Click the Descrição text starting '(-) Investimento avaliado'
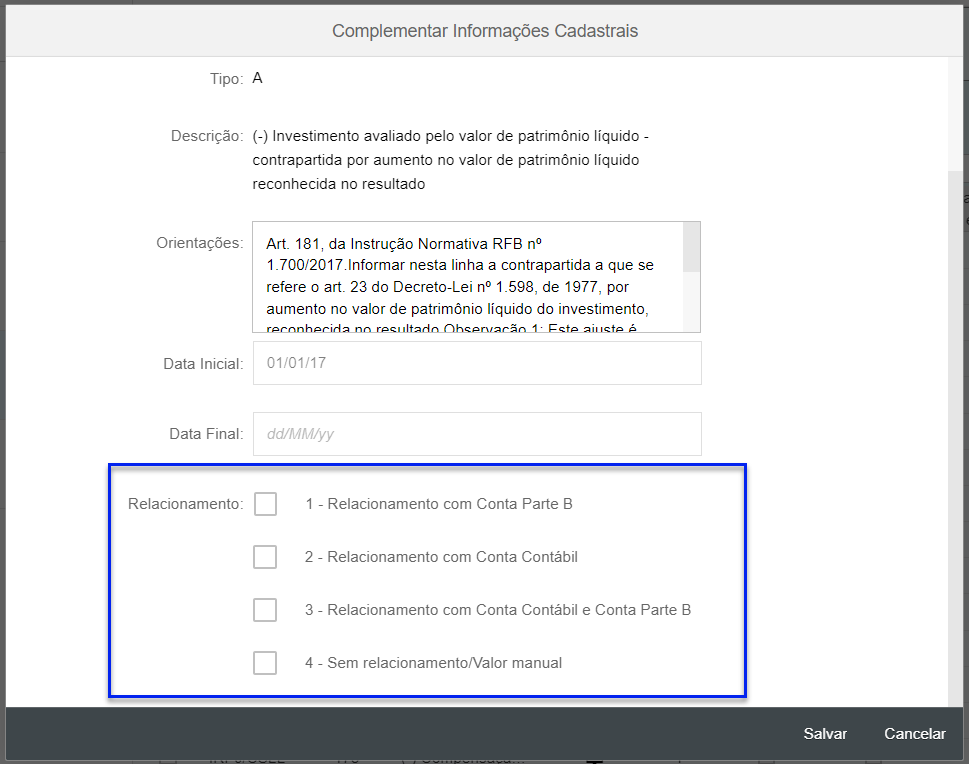The width and height of the screenshot is (969, 764). pos(451,160)
